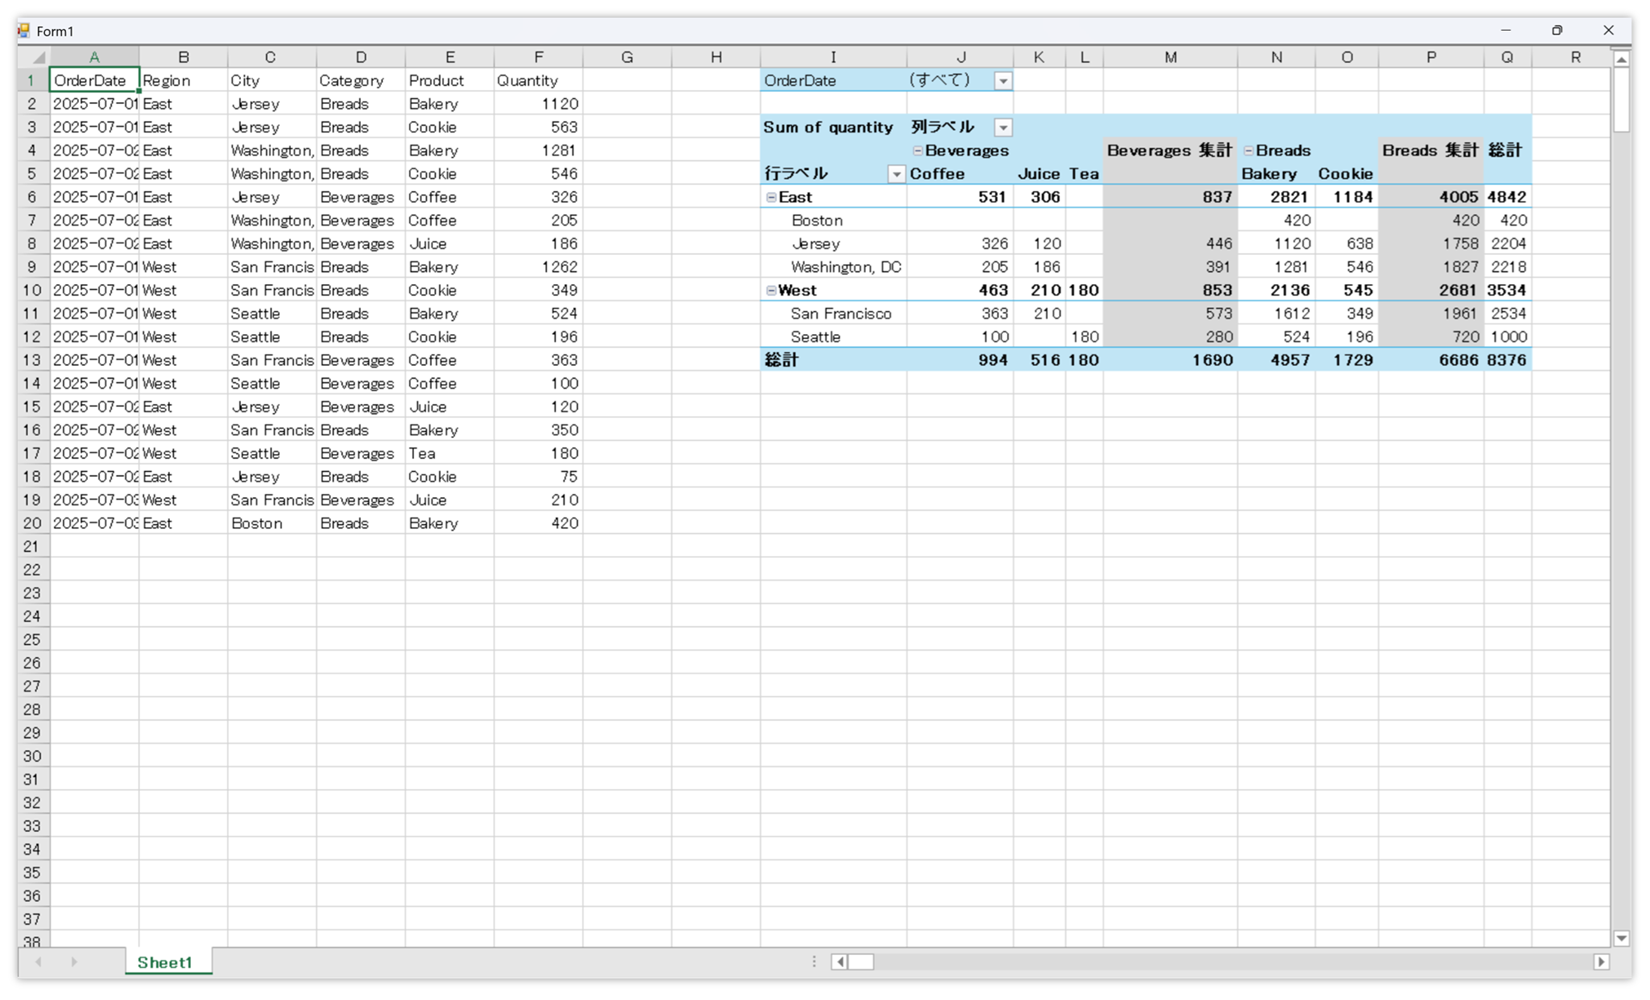Click the Select All corner triangle
The width and height of the screenshot is (1650, 1000).
click(34, 57)
